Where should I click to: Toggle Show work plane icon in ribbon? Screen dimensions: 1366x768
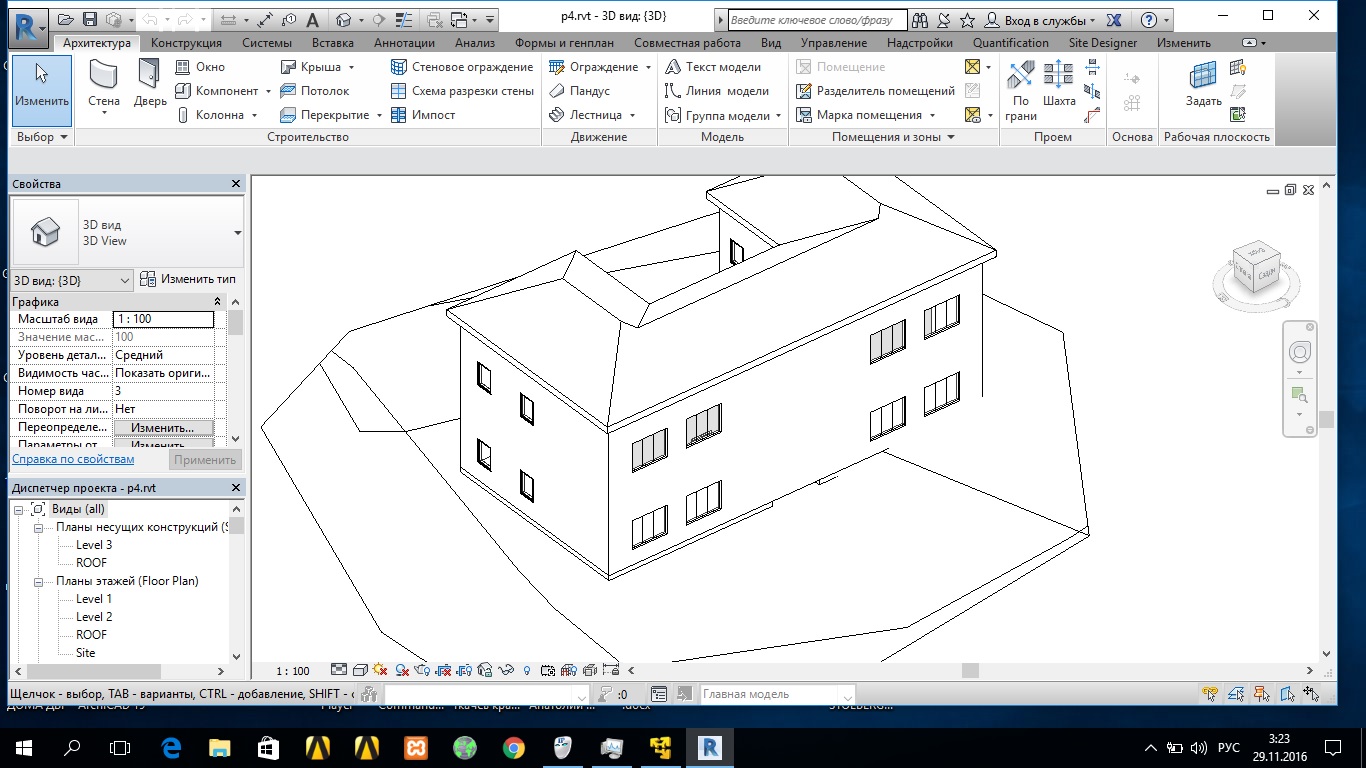pyautogui.click(x=1238, y=68)
